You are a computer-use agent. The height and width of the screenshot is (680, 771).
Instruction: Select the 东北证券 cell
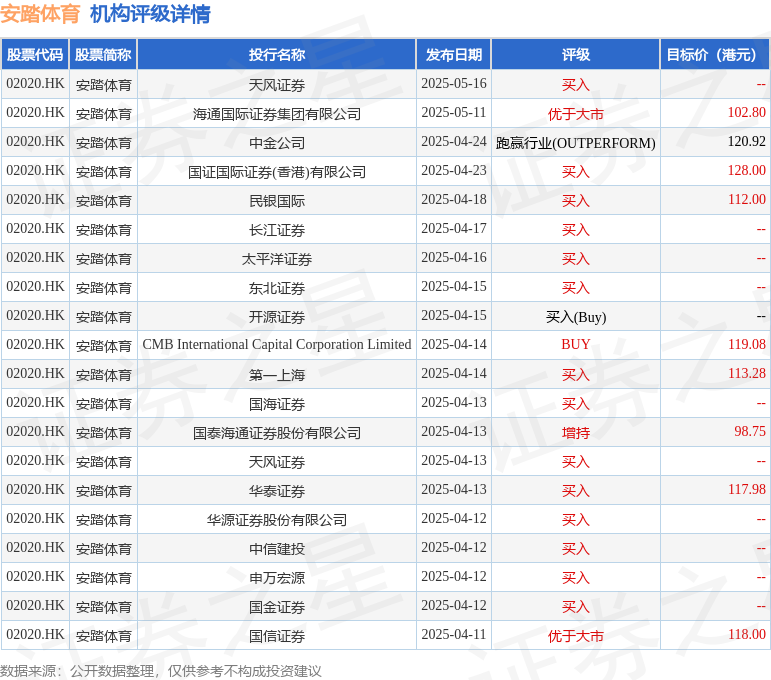(x=277, y=288)
